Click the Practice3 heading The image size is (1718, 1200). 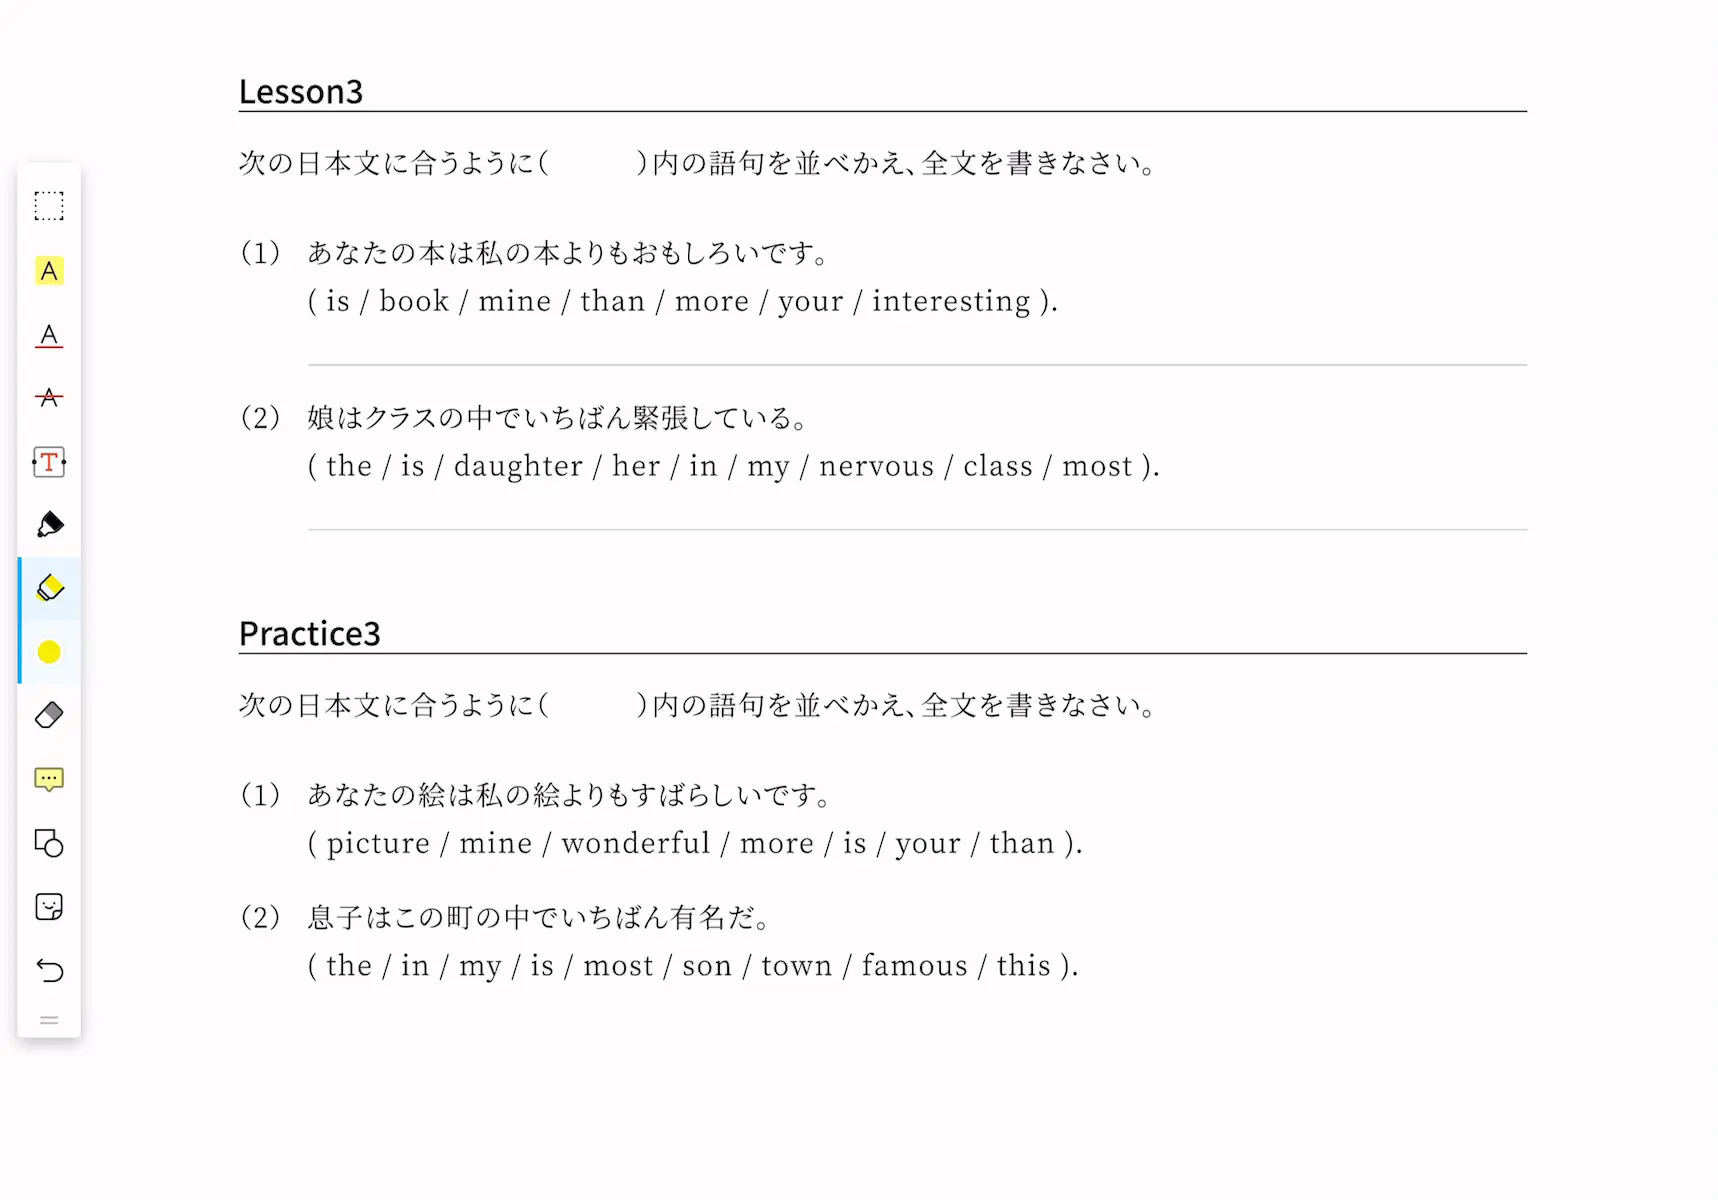[x=310, y=633]
